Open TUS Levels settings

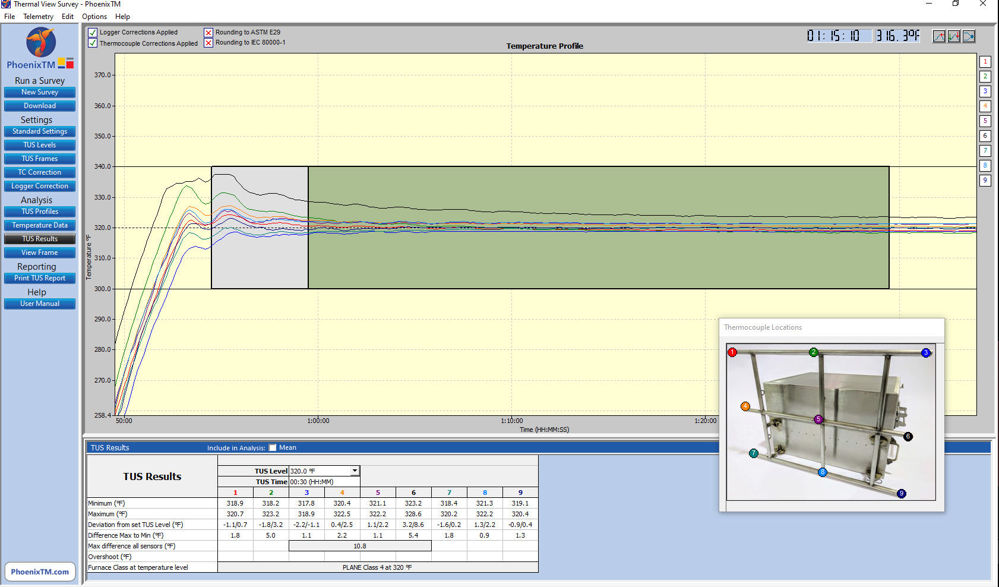coord(40,145)
